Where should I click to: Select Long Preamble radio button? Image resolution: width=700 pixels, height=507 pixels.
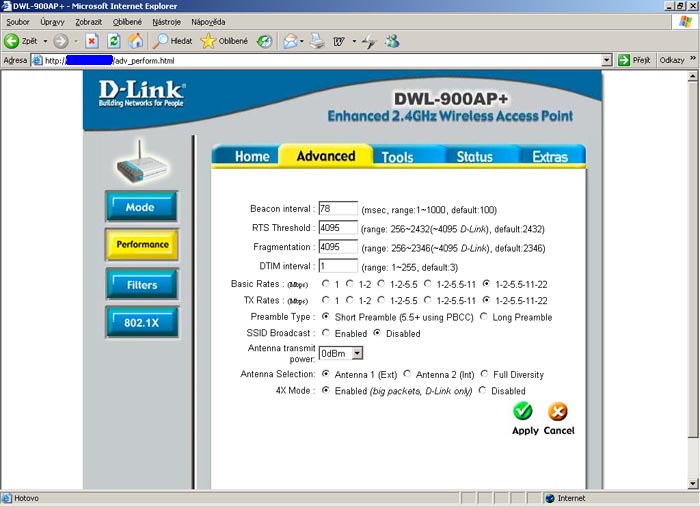pos(483,316)
